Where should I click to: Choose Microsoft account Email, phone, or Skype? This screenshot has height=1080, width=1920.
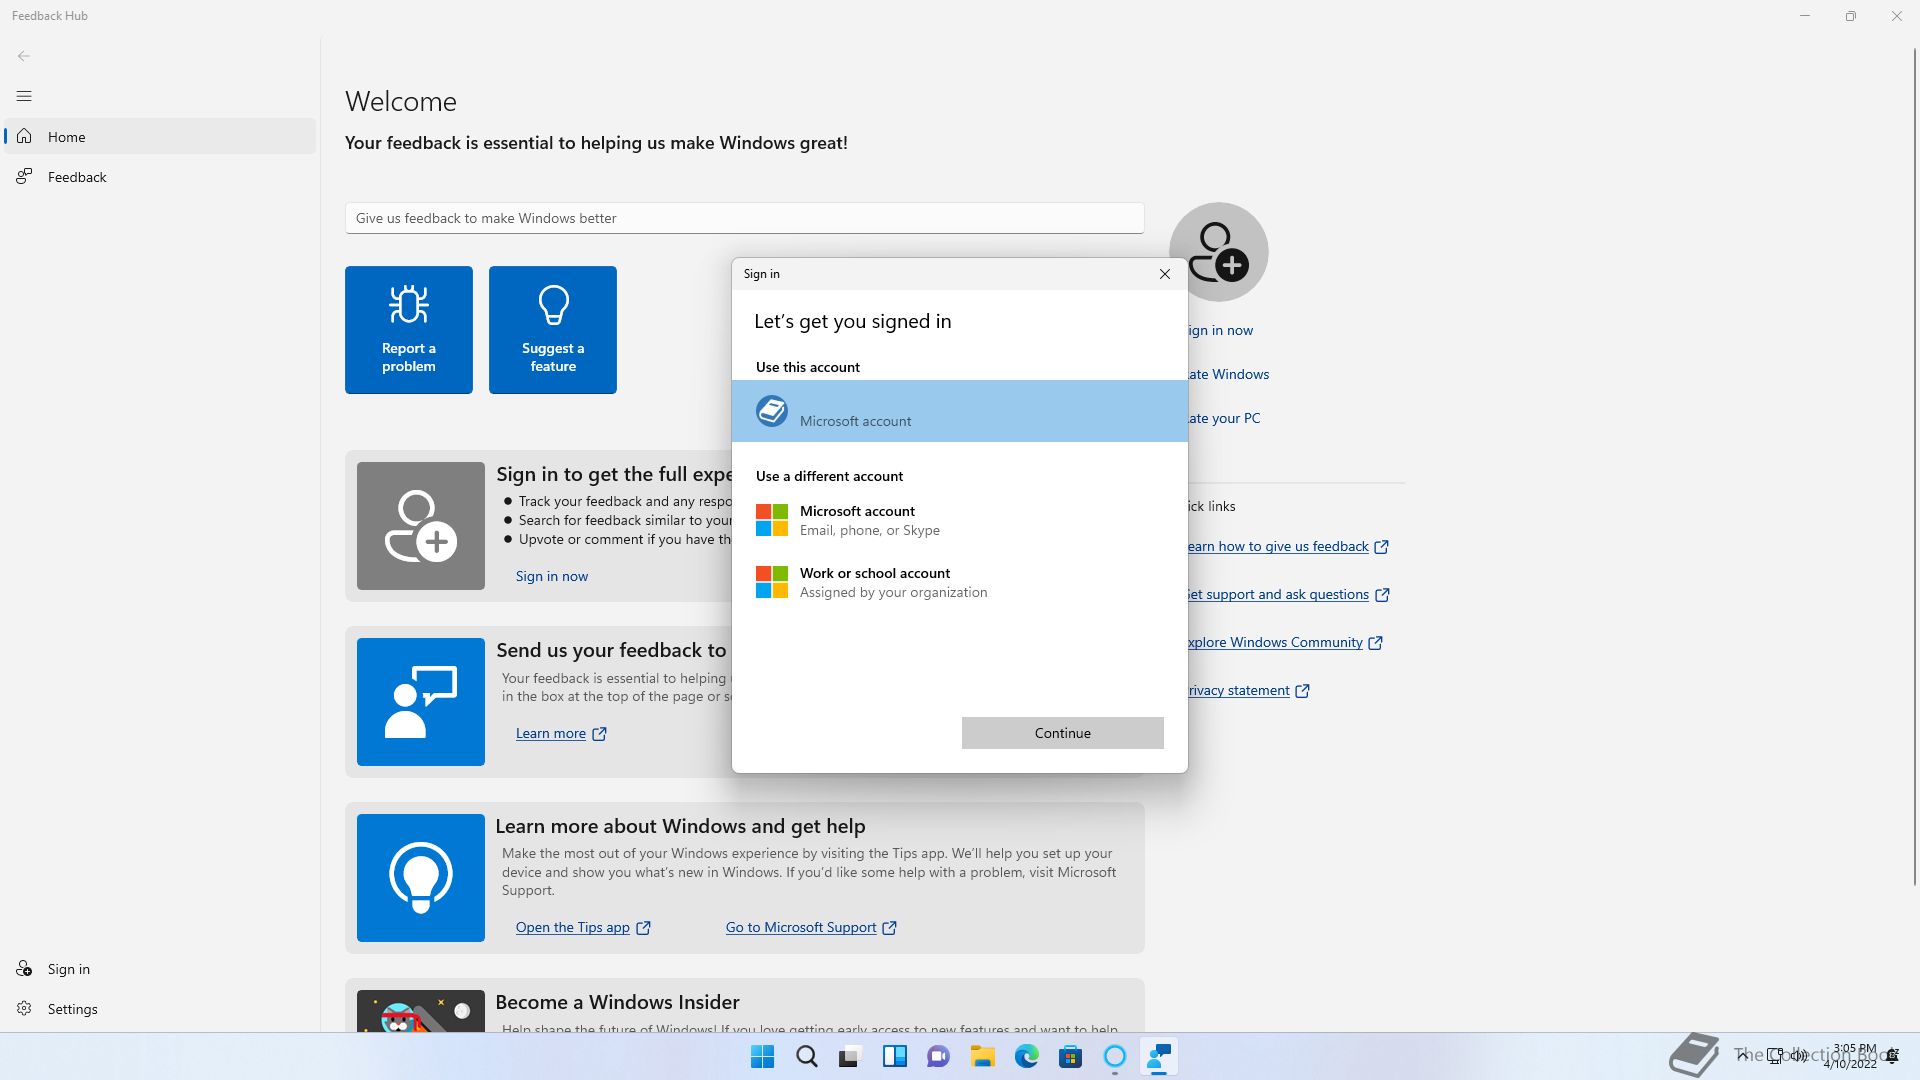pos(960,520)
